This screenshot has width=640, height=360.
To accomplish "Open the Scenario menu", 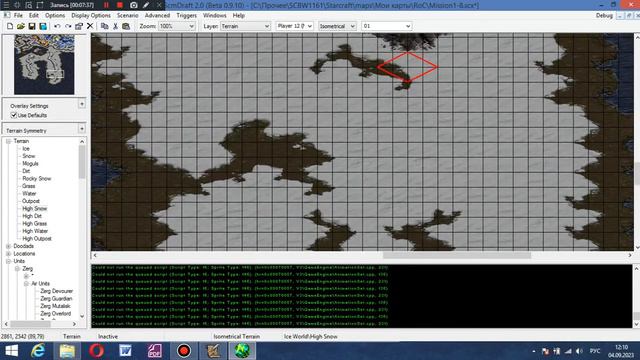I will [127, 16].
